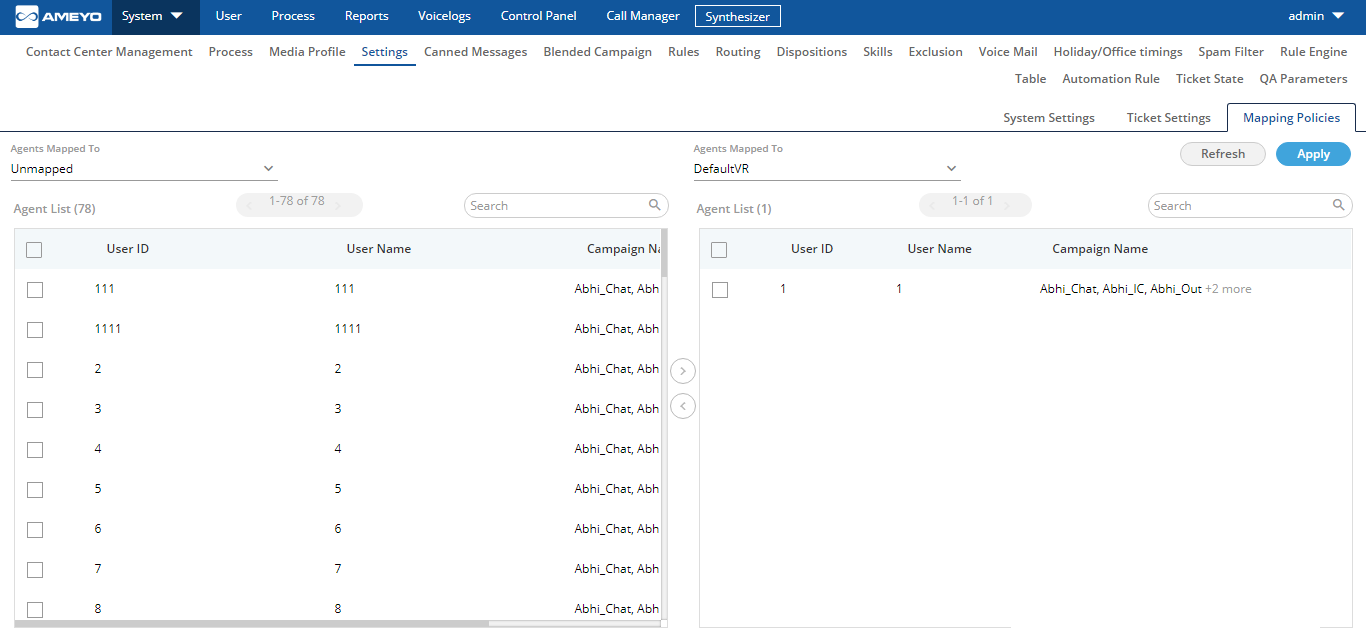
Task: Open the admin account dropdown
Action: [1316, 16]
